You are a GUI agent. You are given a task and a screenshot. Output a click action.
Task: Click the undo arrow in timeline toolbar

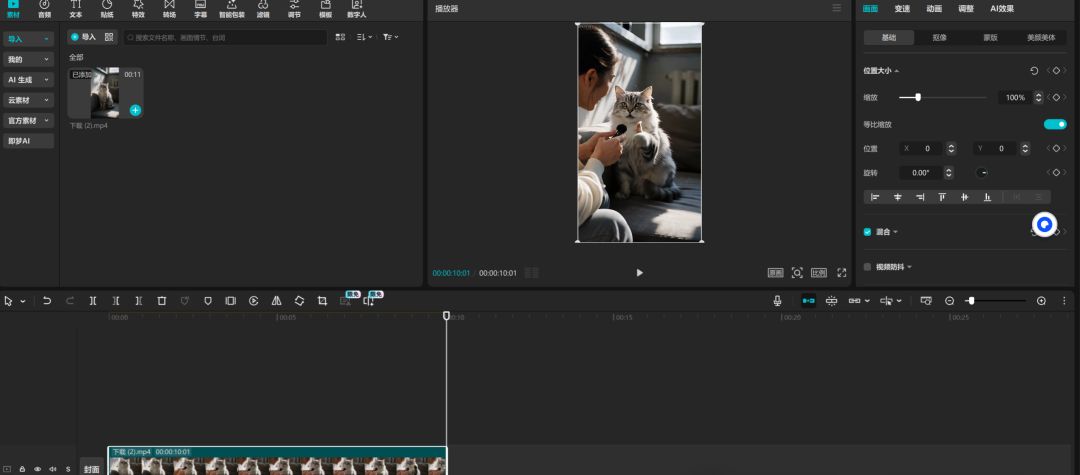click(x=47, y=301)
